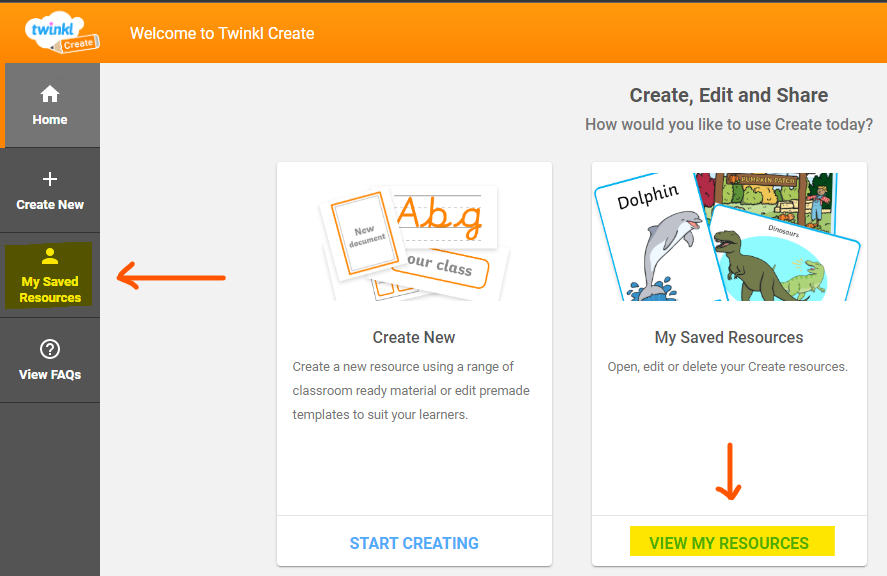Click the 'Create a new resource using' description

[x=411, y=390]
